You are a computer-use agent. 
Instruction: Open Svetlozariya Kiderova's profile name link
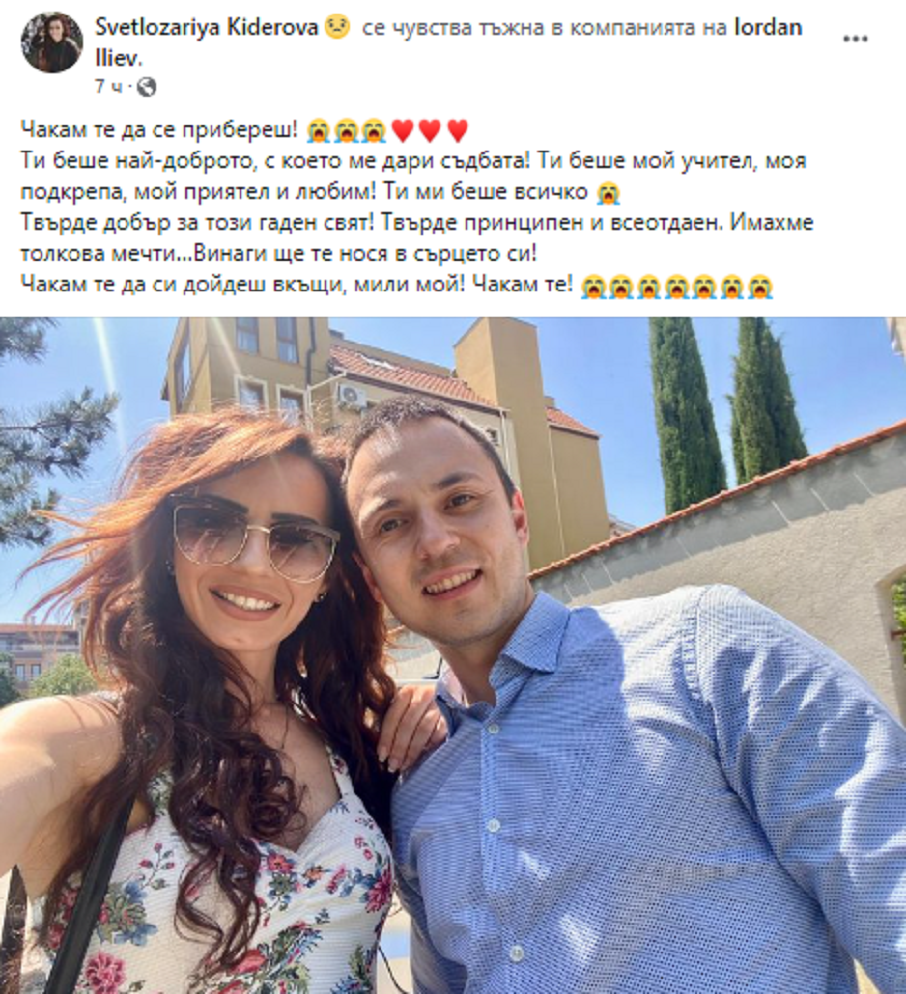coord(207,27)
